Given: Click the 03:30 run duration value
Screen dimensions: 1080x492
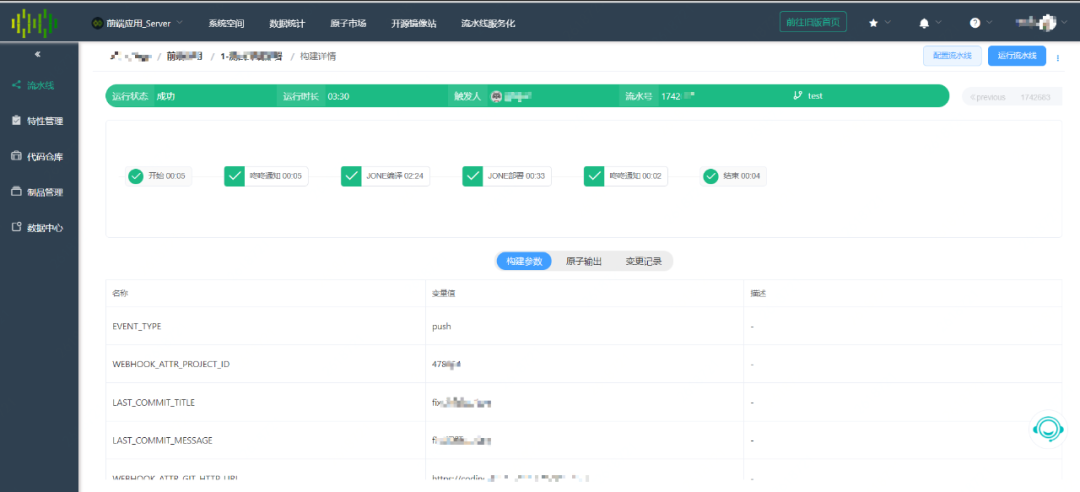Looking at the screenshot, I should click(338, 96).
